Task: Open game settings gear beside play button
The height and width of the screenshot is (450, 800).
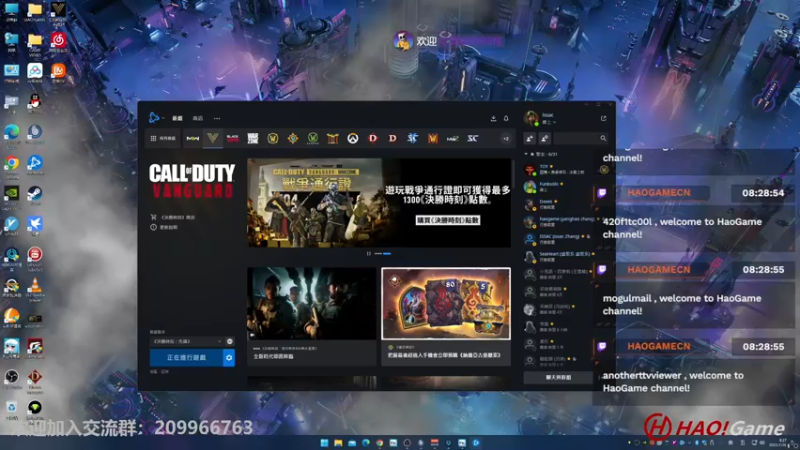Action: click(x=229, y=358)
